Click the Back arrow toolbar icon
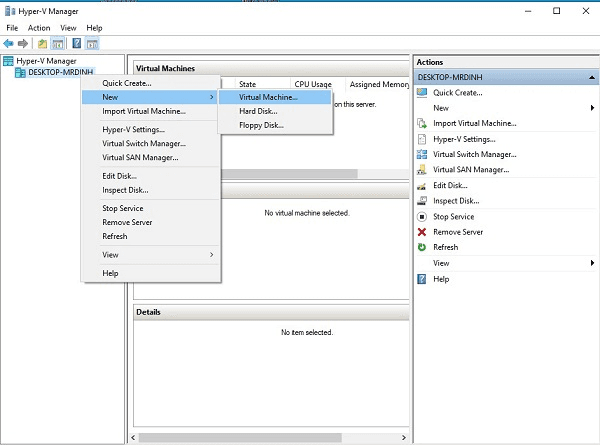 9,44
